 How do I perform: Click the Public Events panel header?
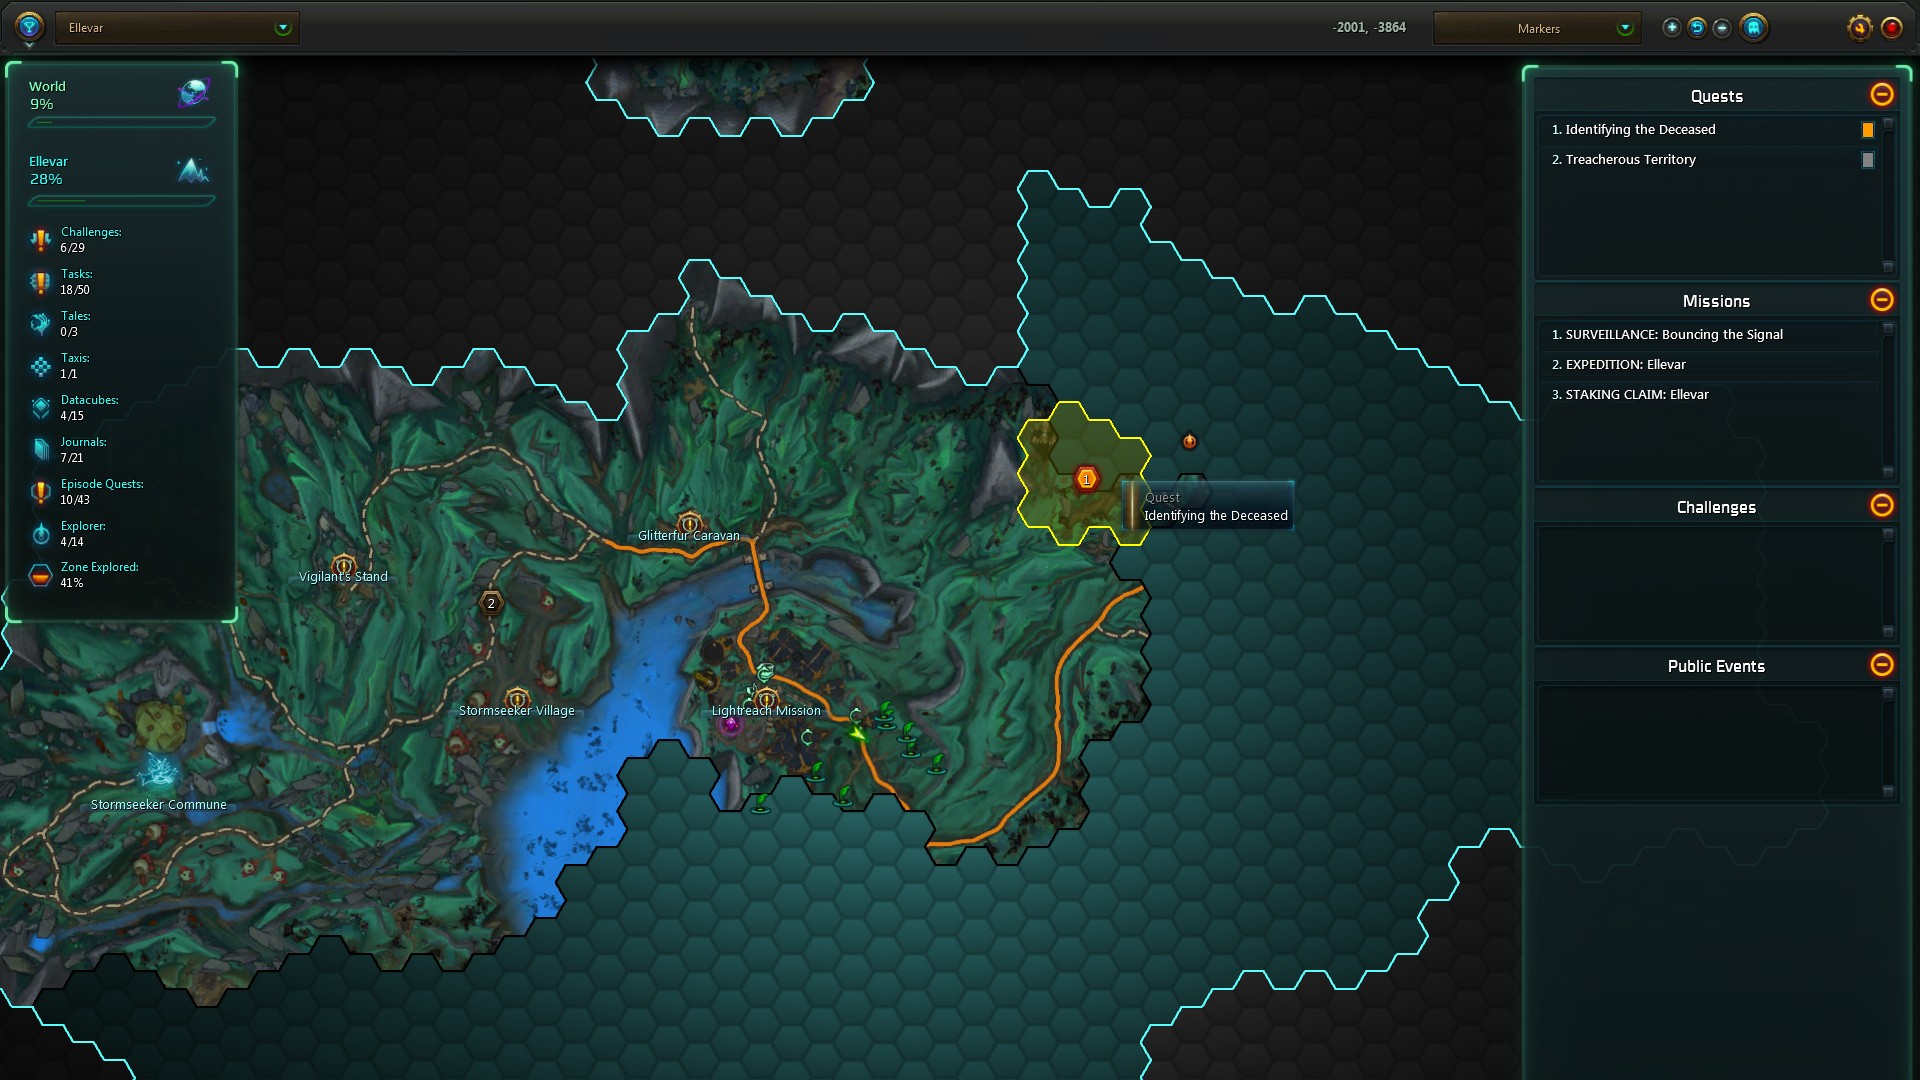pyautogui.click(x=1716, y=666)
